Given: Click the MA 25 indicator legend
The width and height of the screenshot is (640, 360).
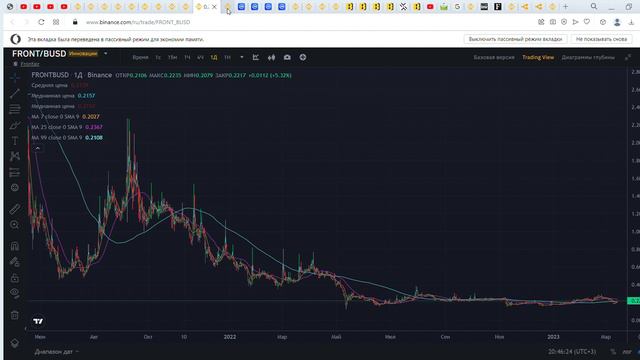Looking at the screenshot, I should pyautogui.click(x=67, y=127).
